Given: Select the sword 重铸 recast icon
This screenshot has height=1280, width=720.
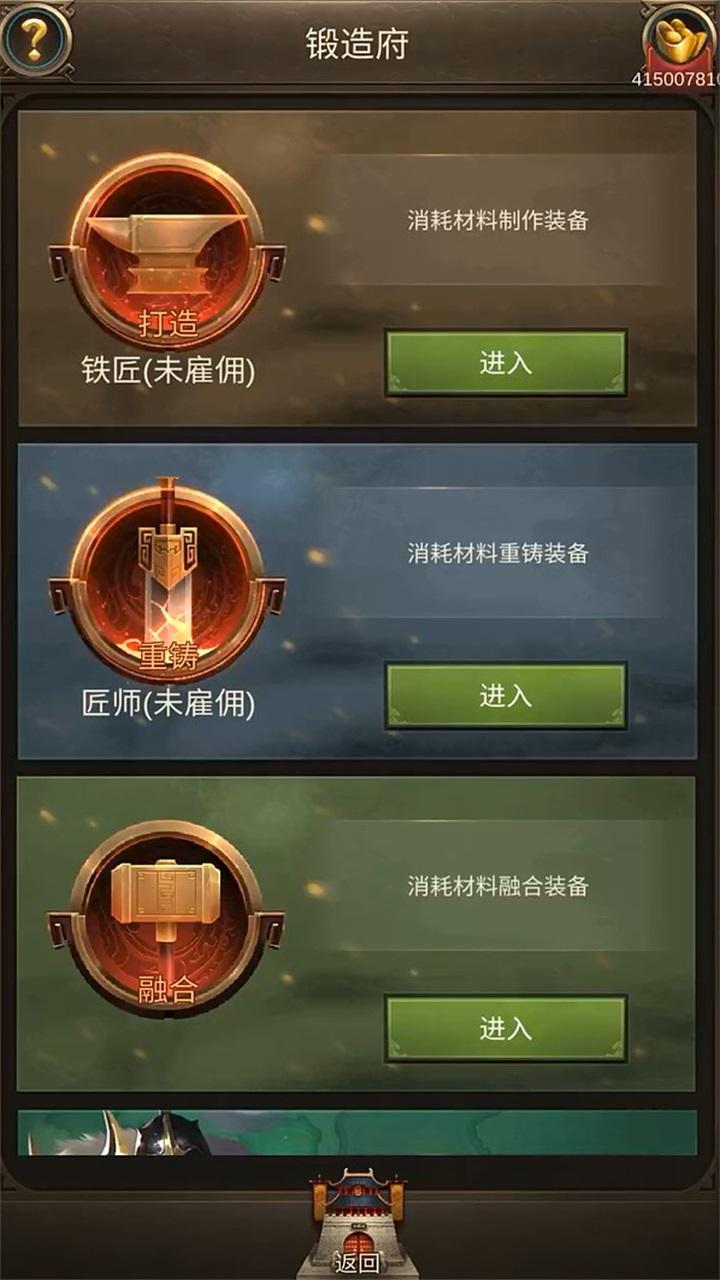Looking at the screenshot, I should 167,582.
